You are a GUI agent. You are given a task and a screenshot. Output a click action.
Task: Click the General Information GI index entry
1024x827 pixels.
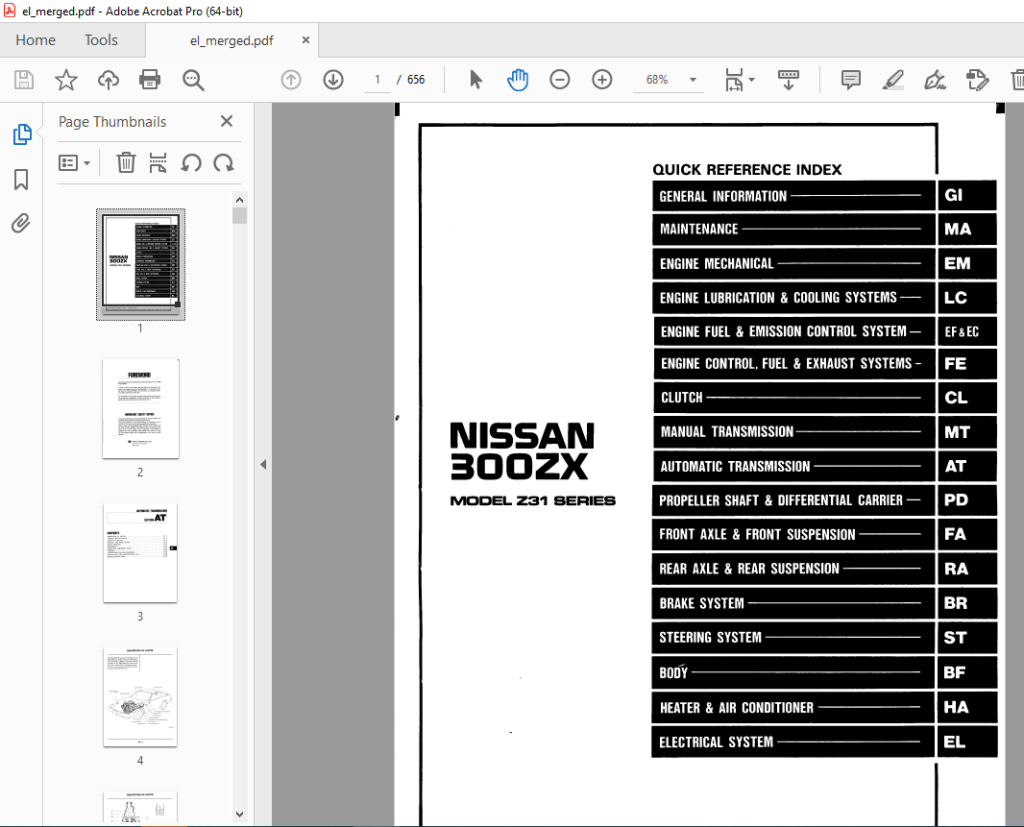pyautogui.click(x=824, y=195)
